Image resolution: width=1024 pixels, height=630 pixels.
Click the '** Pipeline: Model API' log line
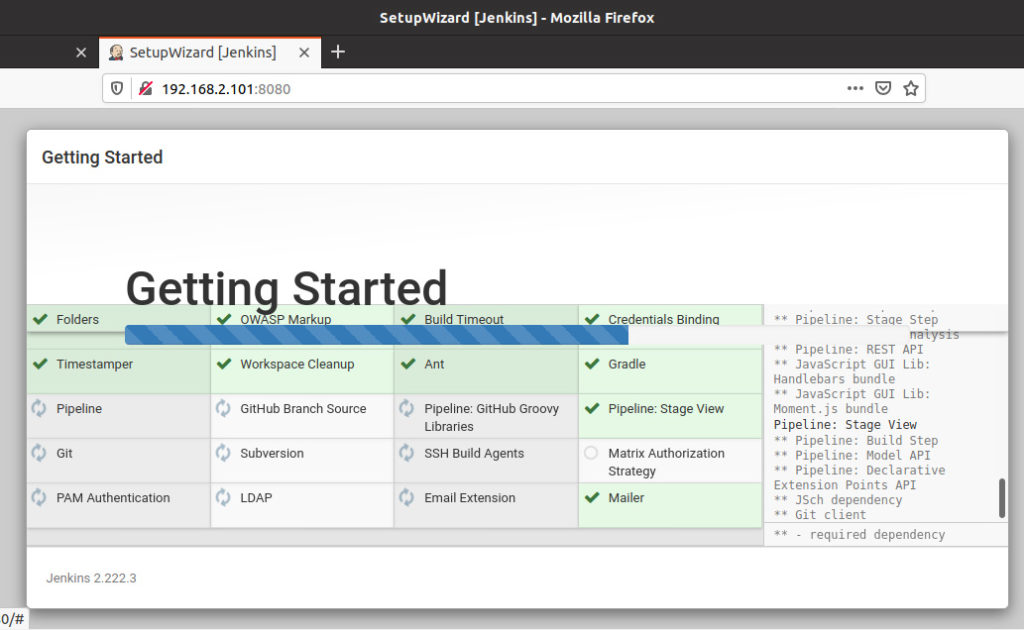tap(852, 455)
